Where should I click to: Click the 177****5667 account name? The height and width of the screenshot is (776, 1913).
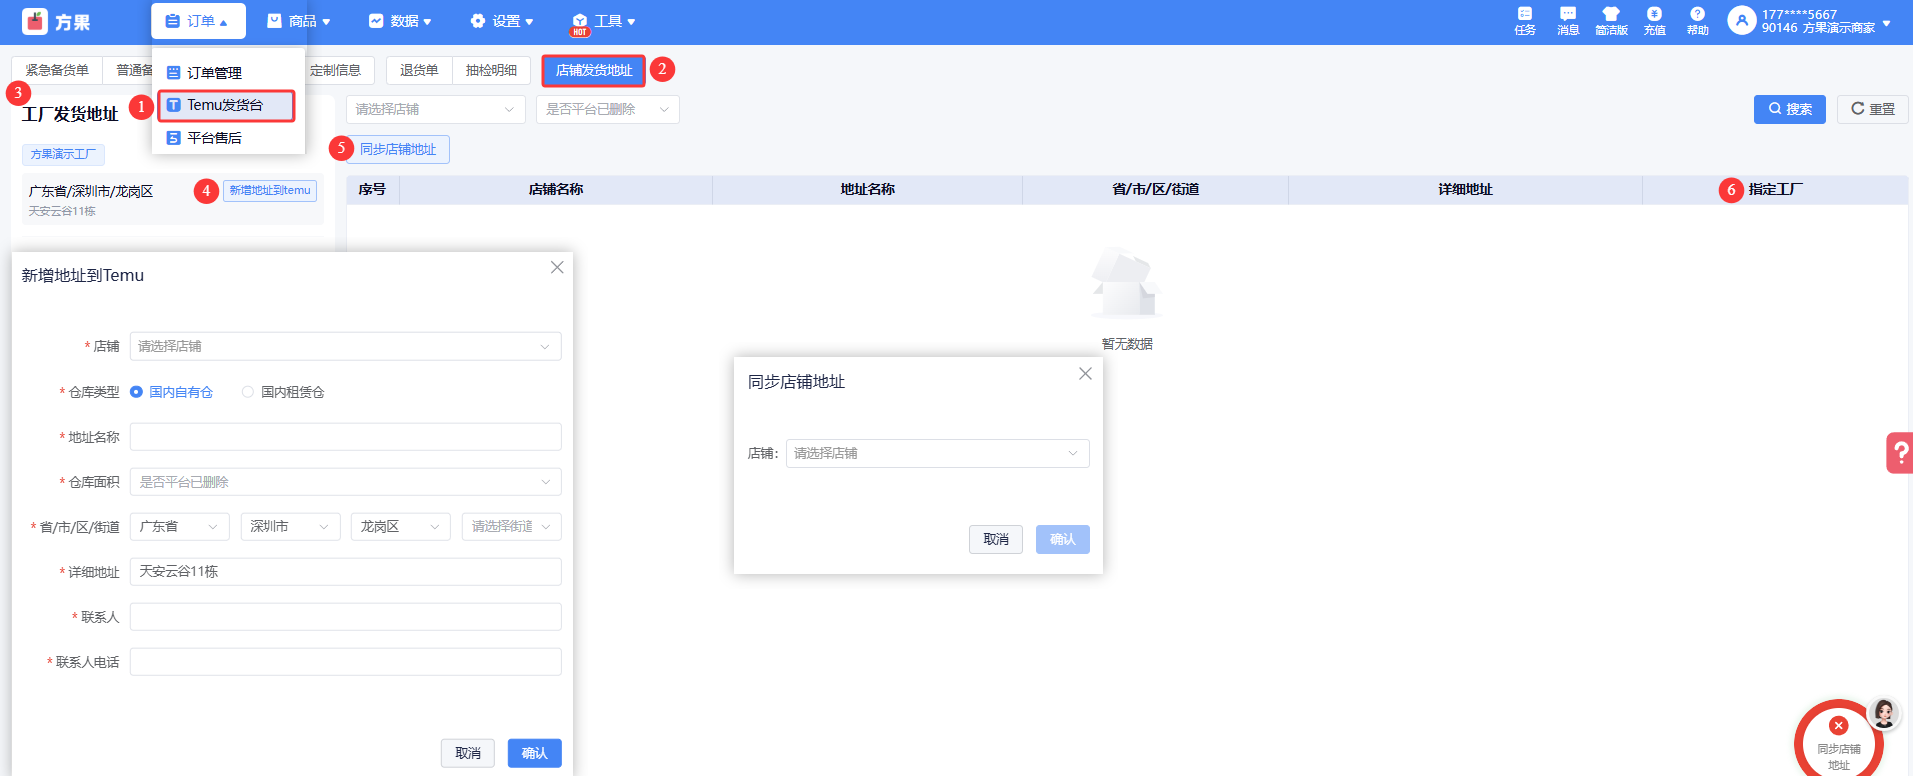click(1799, 14)
